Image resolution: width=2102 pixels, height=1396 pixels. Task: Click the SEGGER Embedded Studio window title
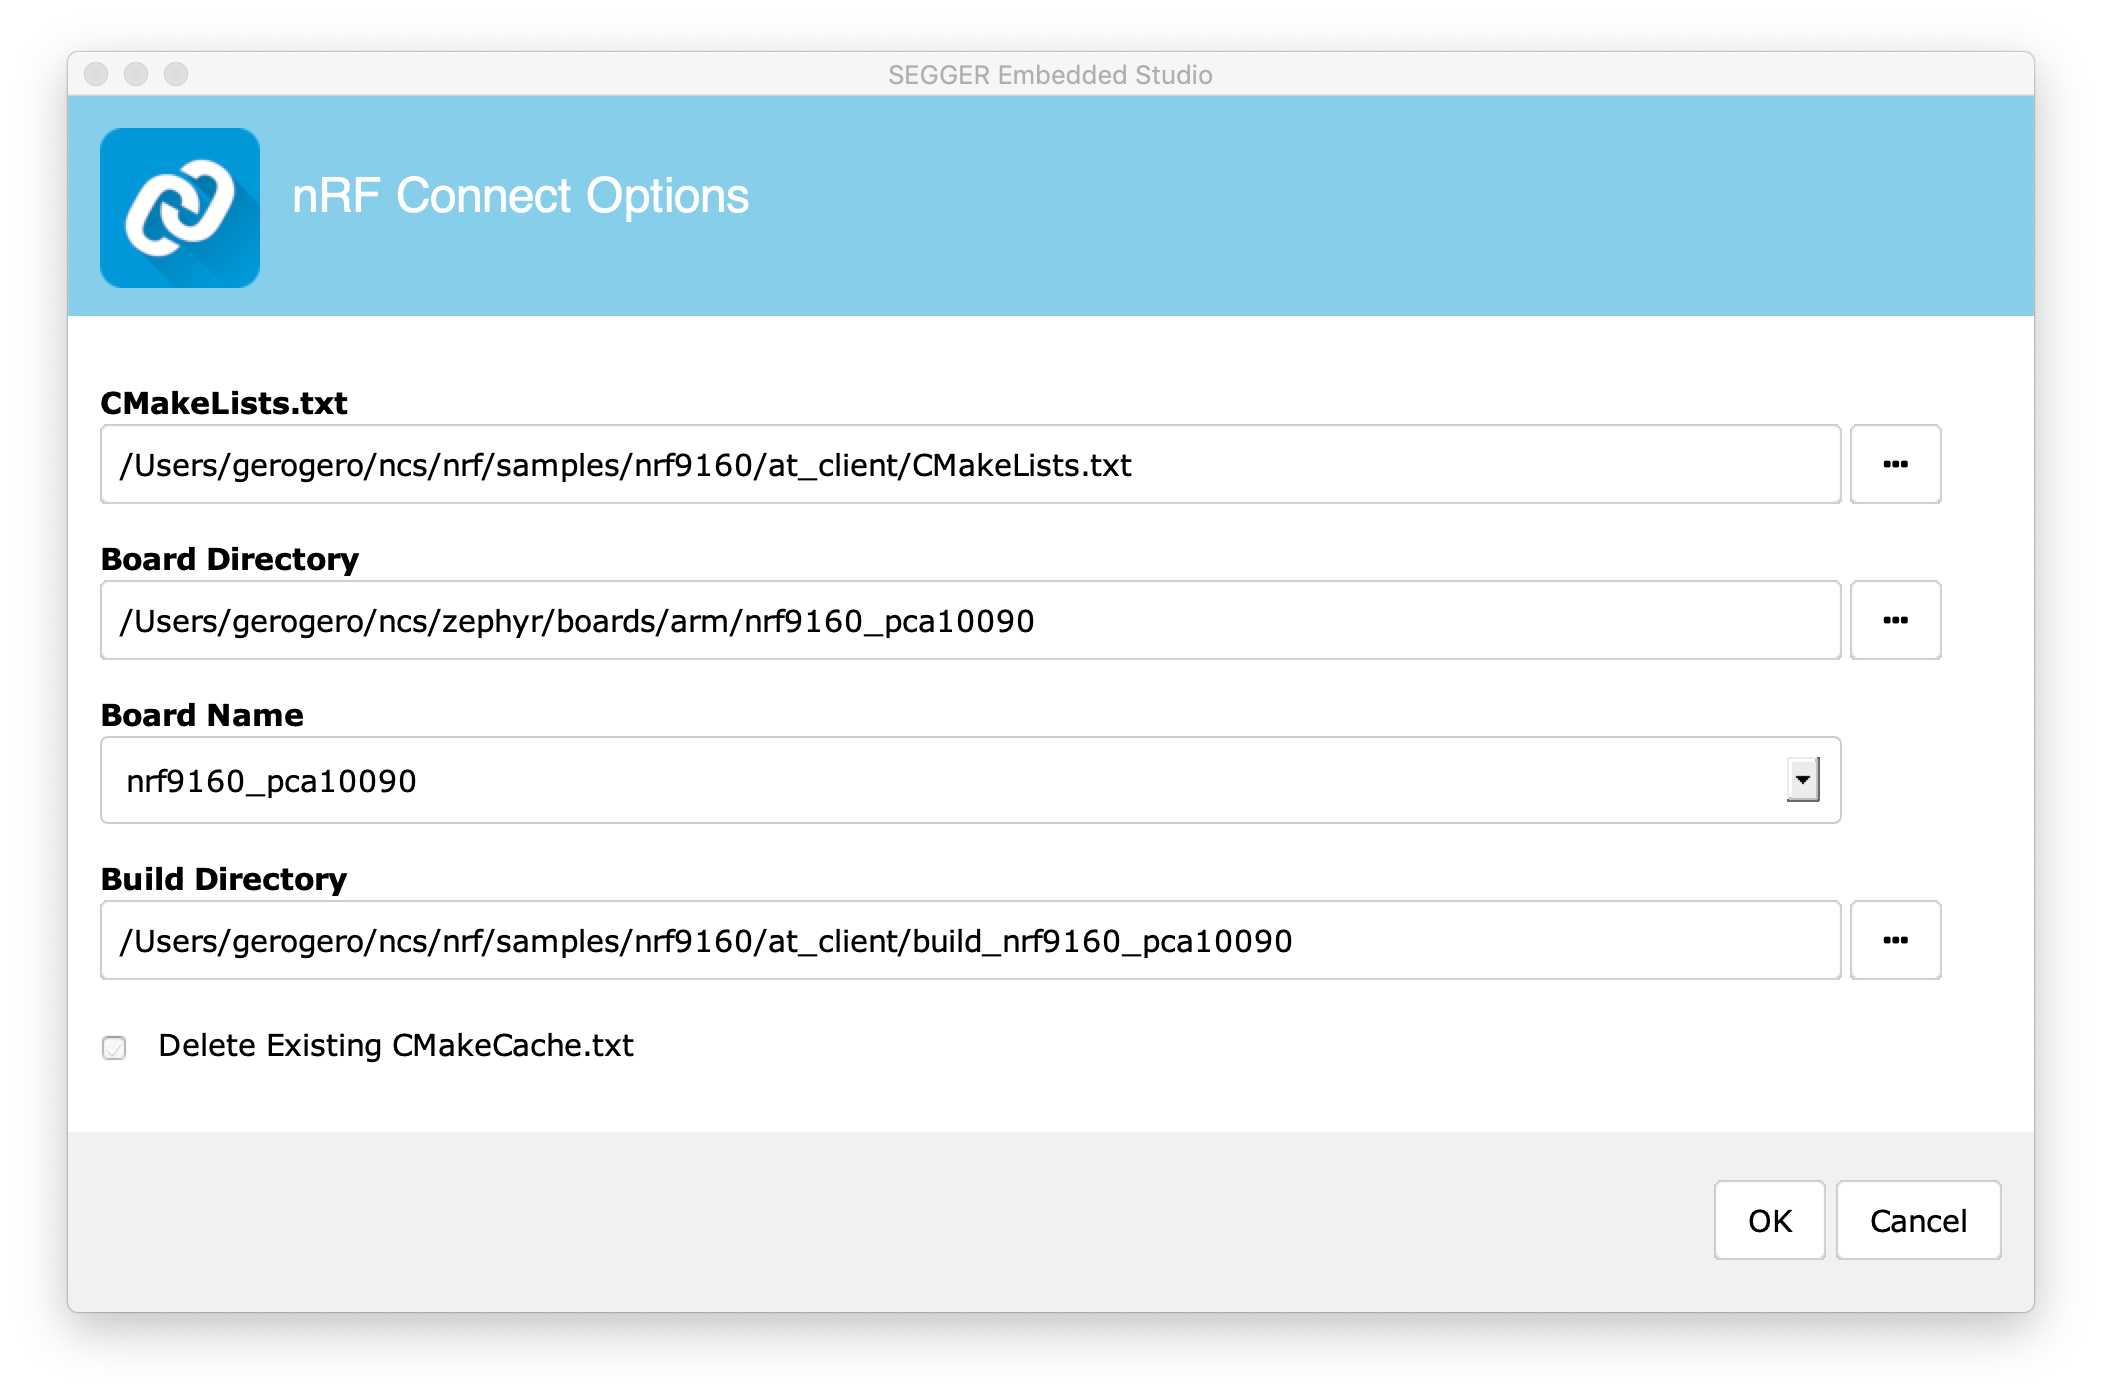[x=1050, y=75]
